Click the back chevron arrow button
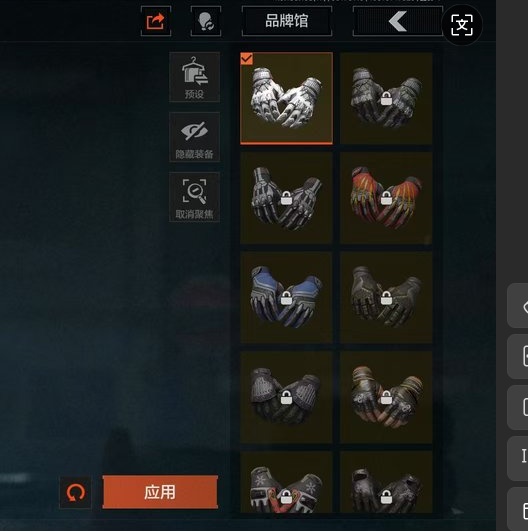This screenshot has width=528, height=531. [x=398, y=21]
